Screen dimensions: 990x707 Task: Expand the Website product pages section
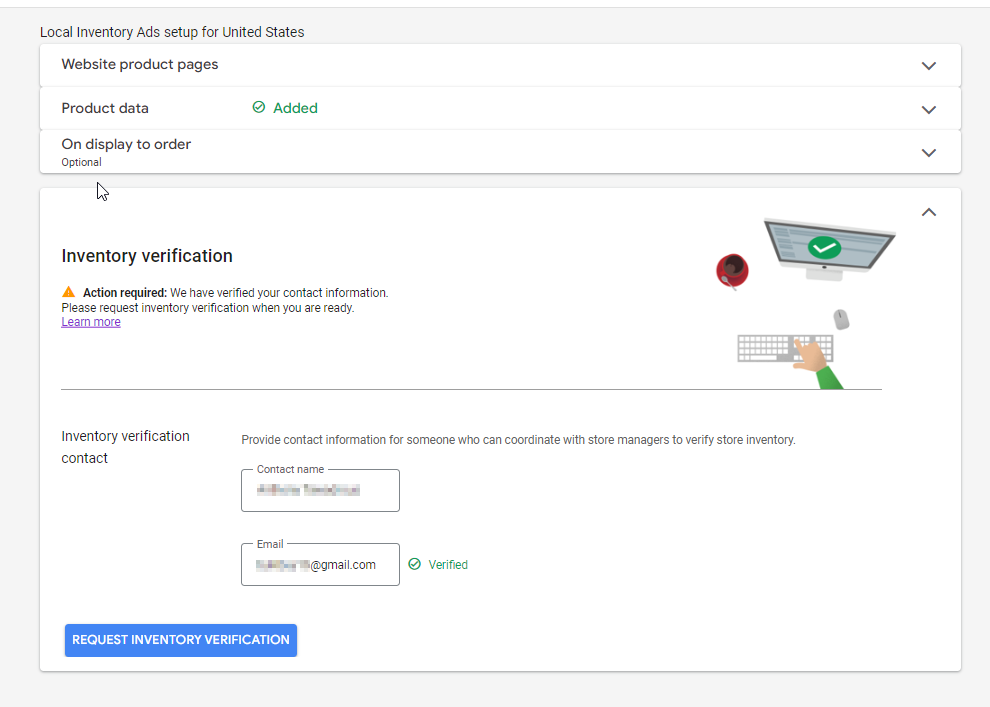928,65
